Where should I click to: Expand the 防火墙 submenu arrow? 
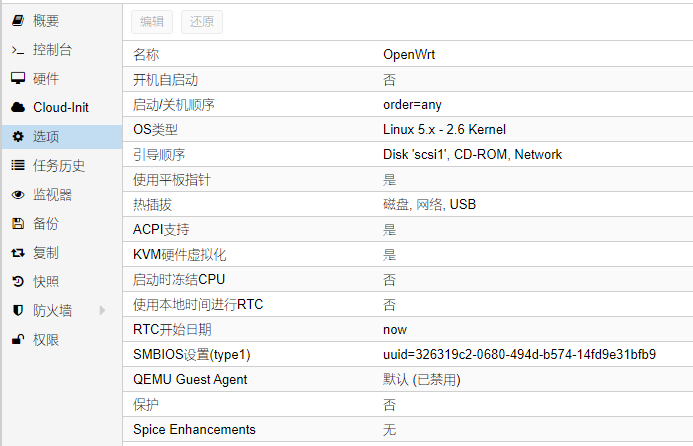102,311
